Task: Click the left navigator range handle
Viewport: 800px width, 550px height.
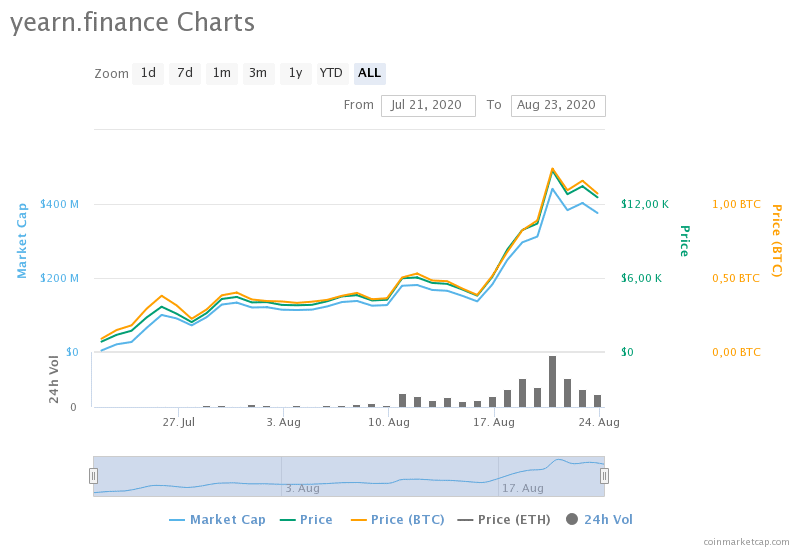Action: coord(94,476)
